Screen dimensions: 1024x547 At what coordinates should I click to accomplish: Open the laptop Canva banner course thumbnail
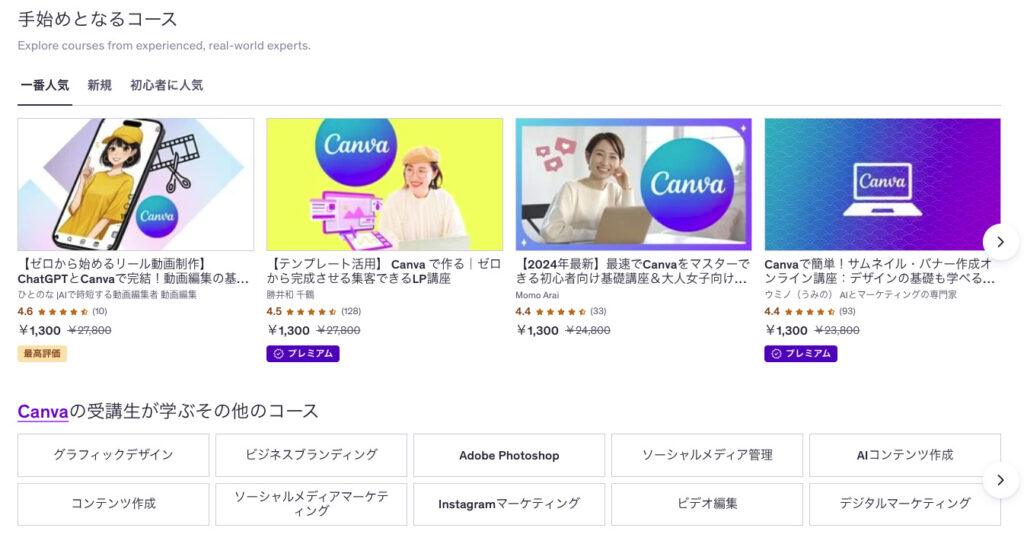(882, 184)
